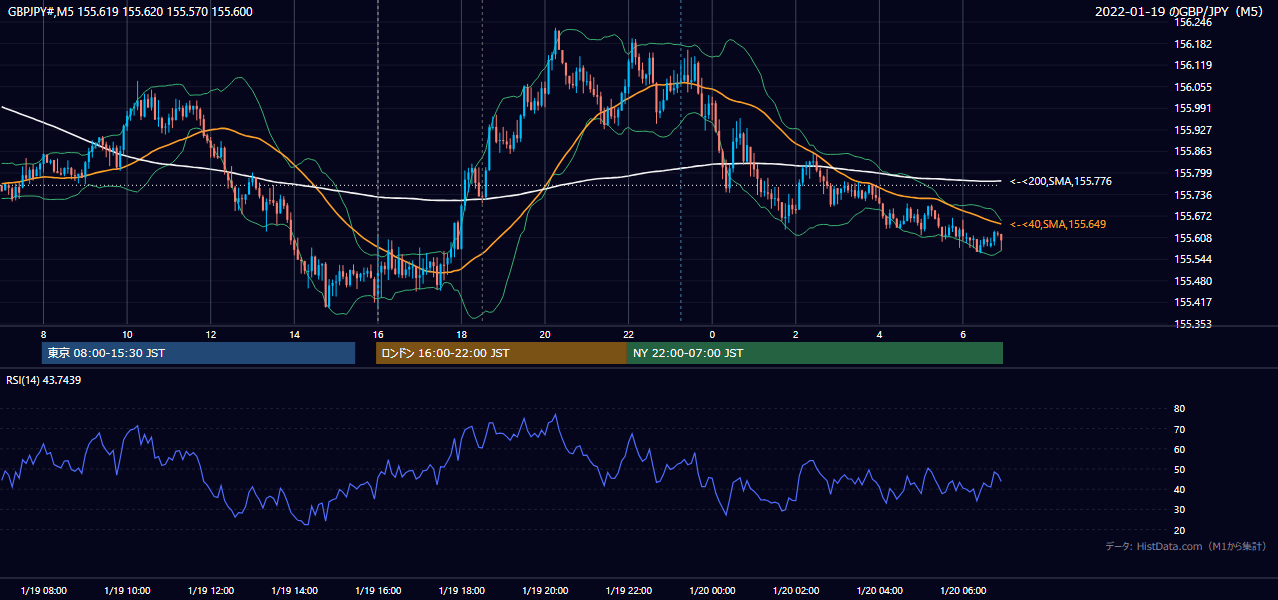Click the 1/19 16:00 time axis label
This screenshot has height=600, width=1278.
[377, 591]
